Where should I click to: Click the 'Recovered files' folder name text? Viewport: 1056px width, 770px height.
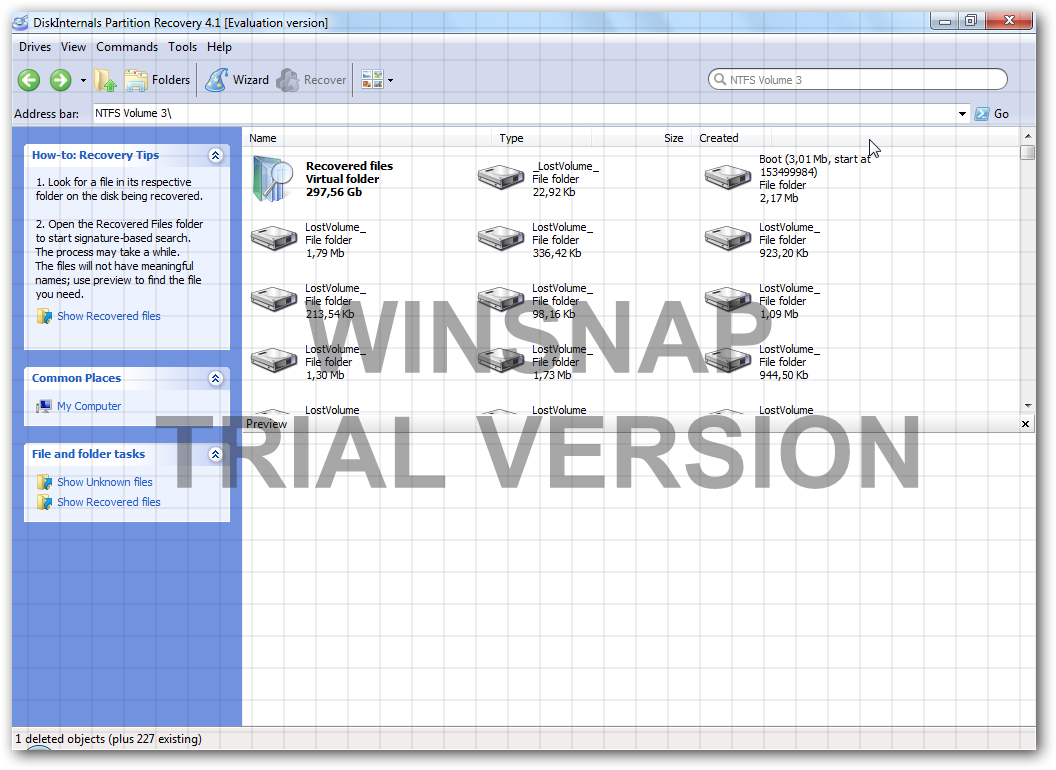click(349, 166)
